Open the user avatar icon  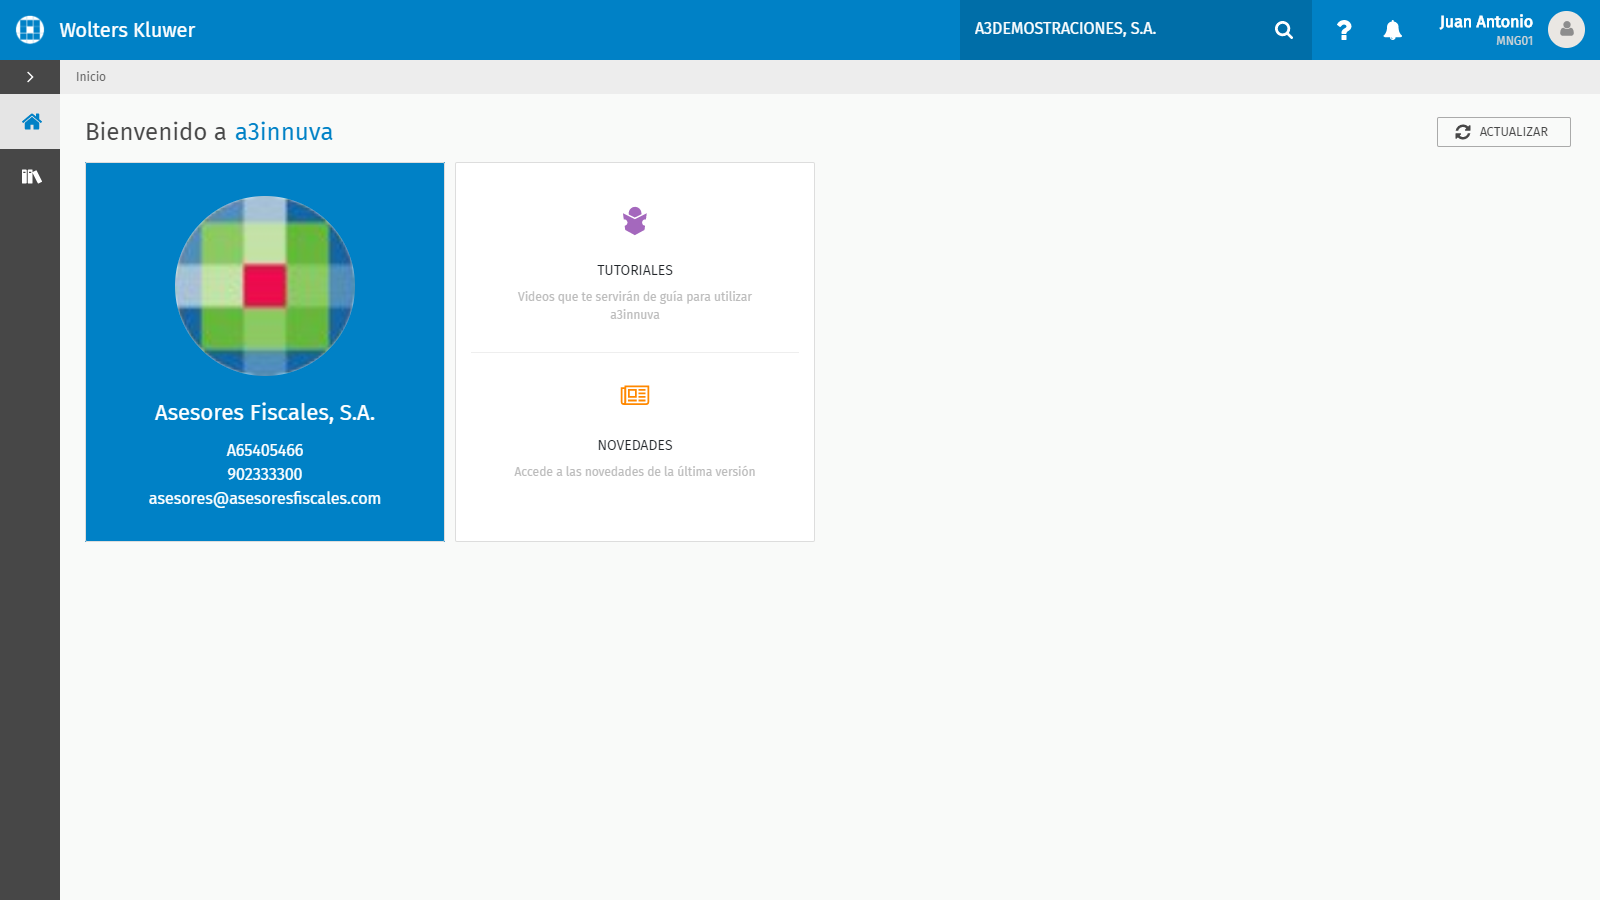[1566, 29]
